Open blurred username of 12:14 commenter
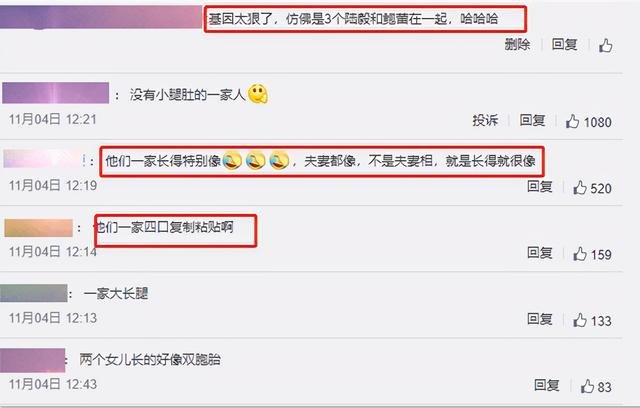The height and width of the screenshot is (408, 640). 38,228
